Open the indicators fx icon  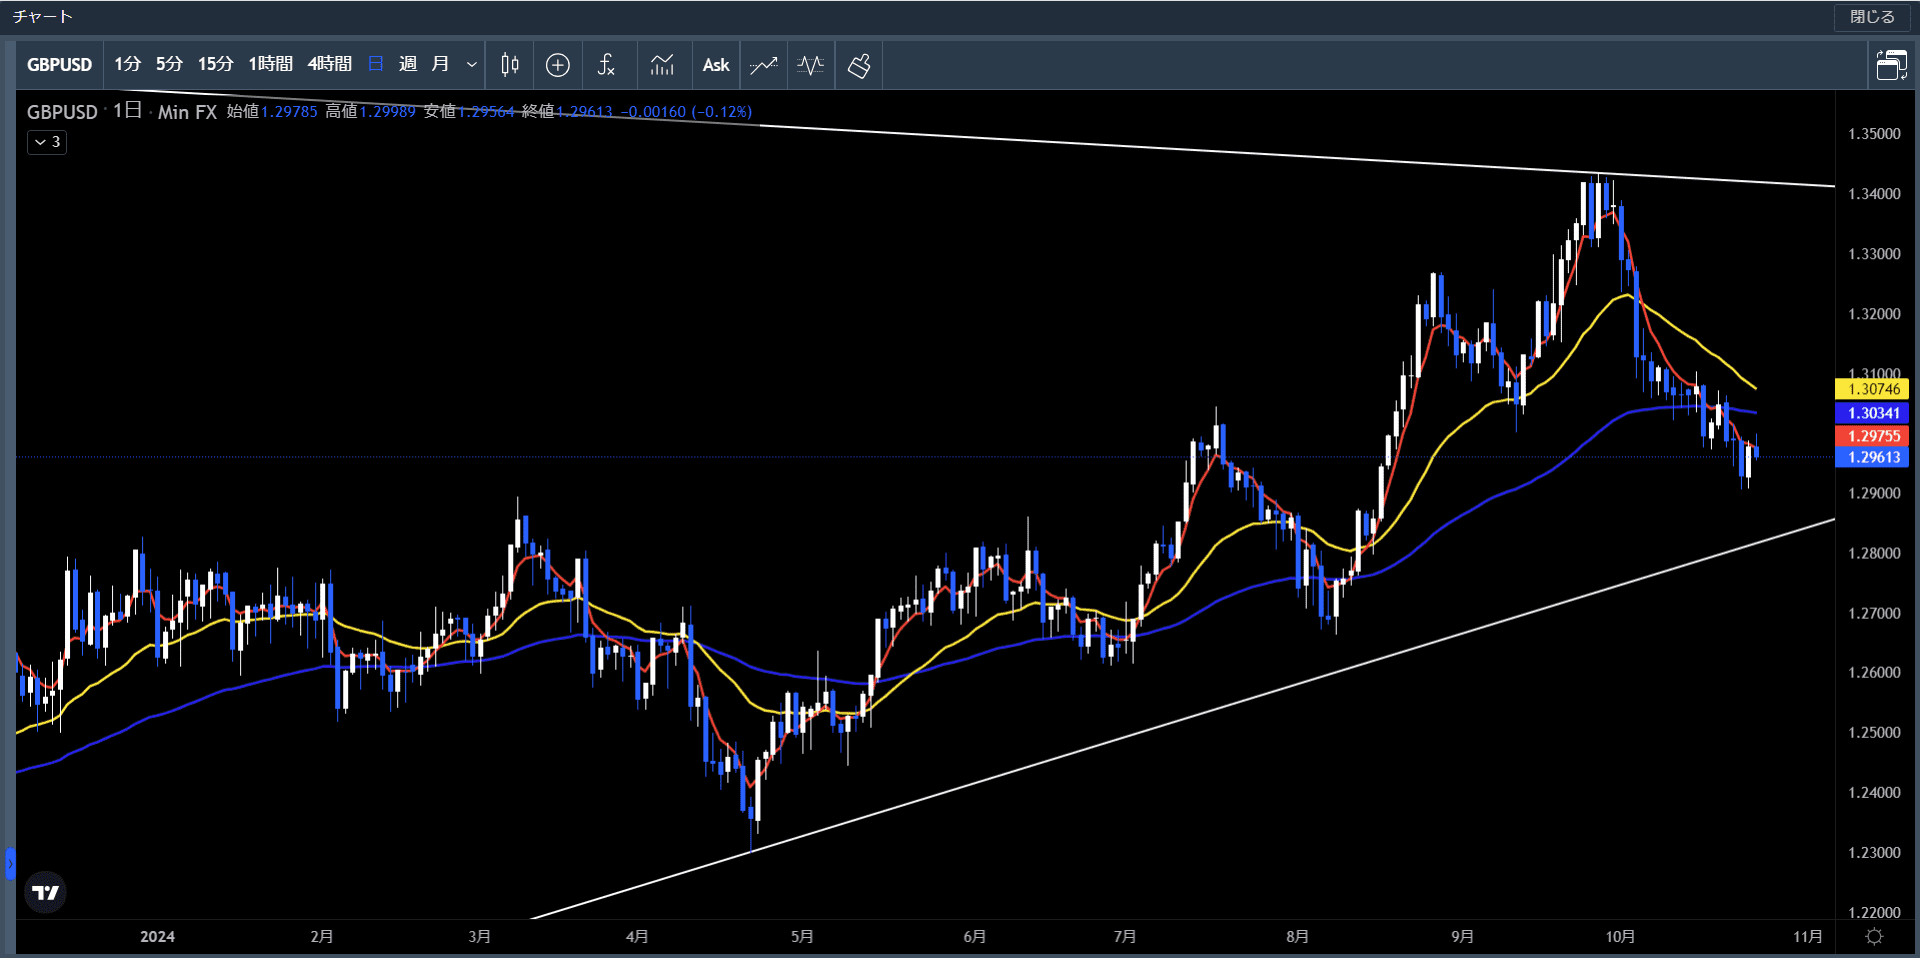(606, 65)
